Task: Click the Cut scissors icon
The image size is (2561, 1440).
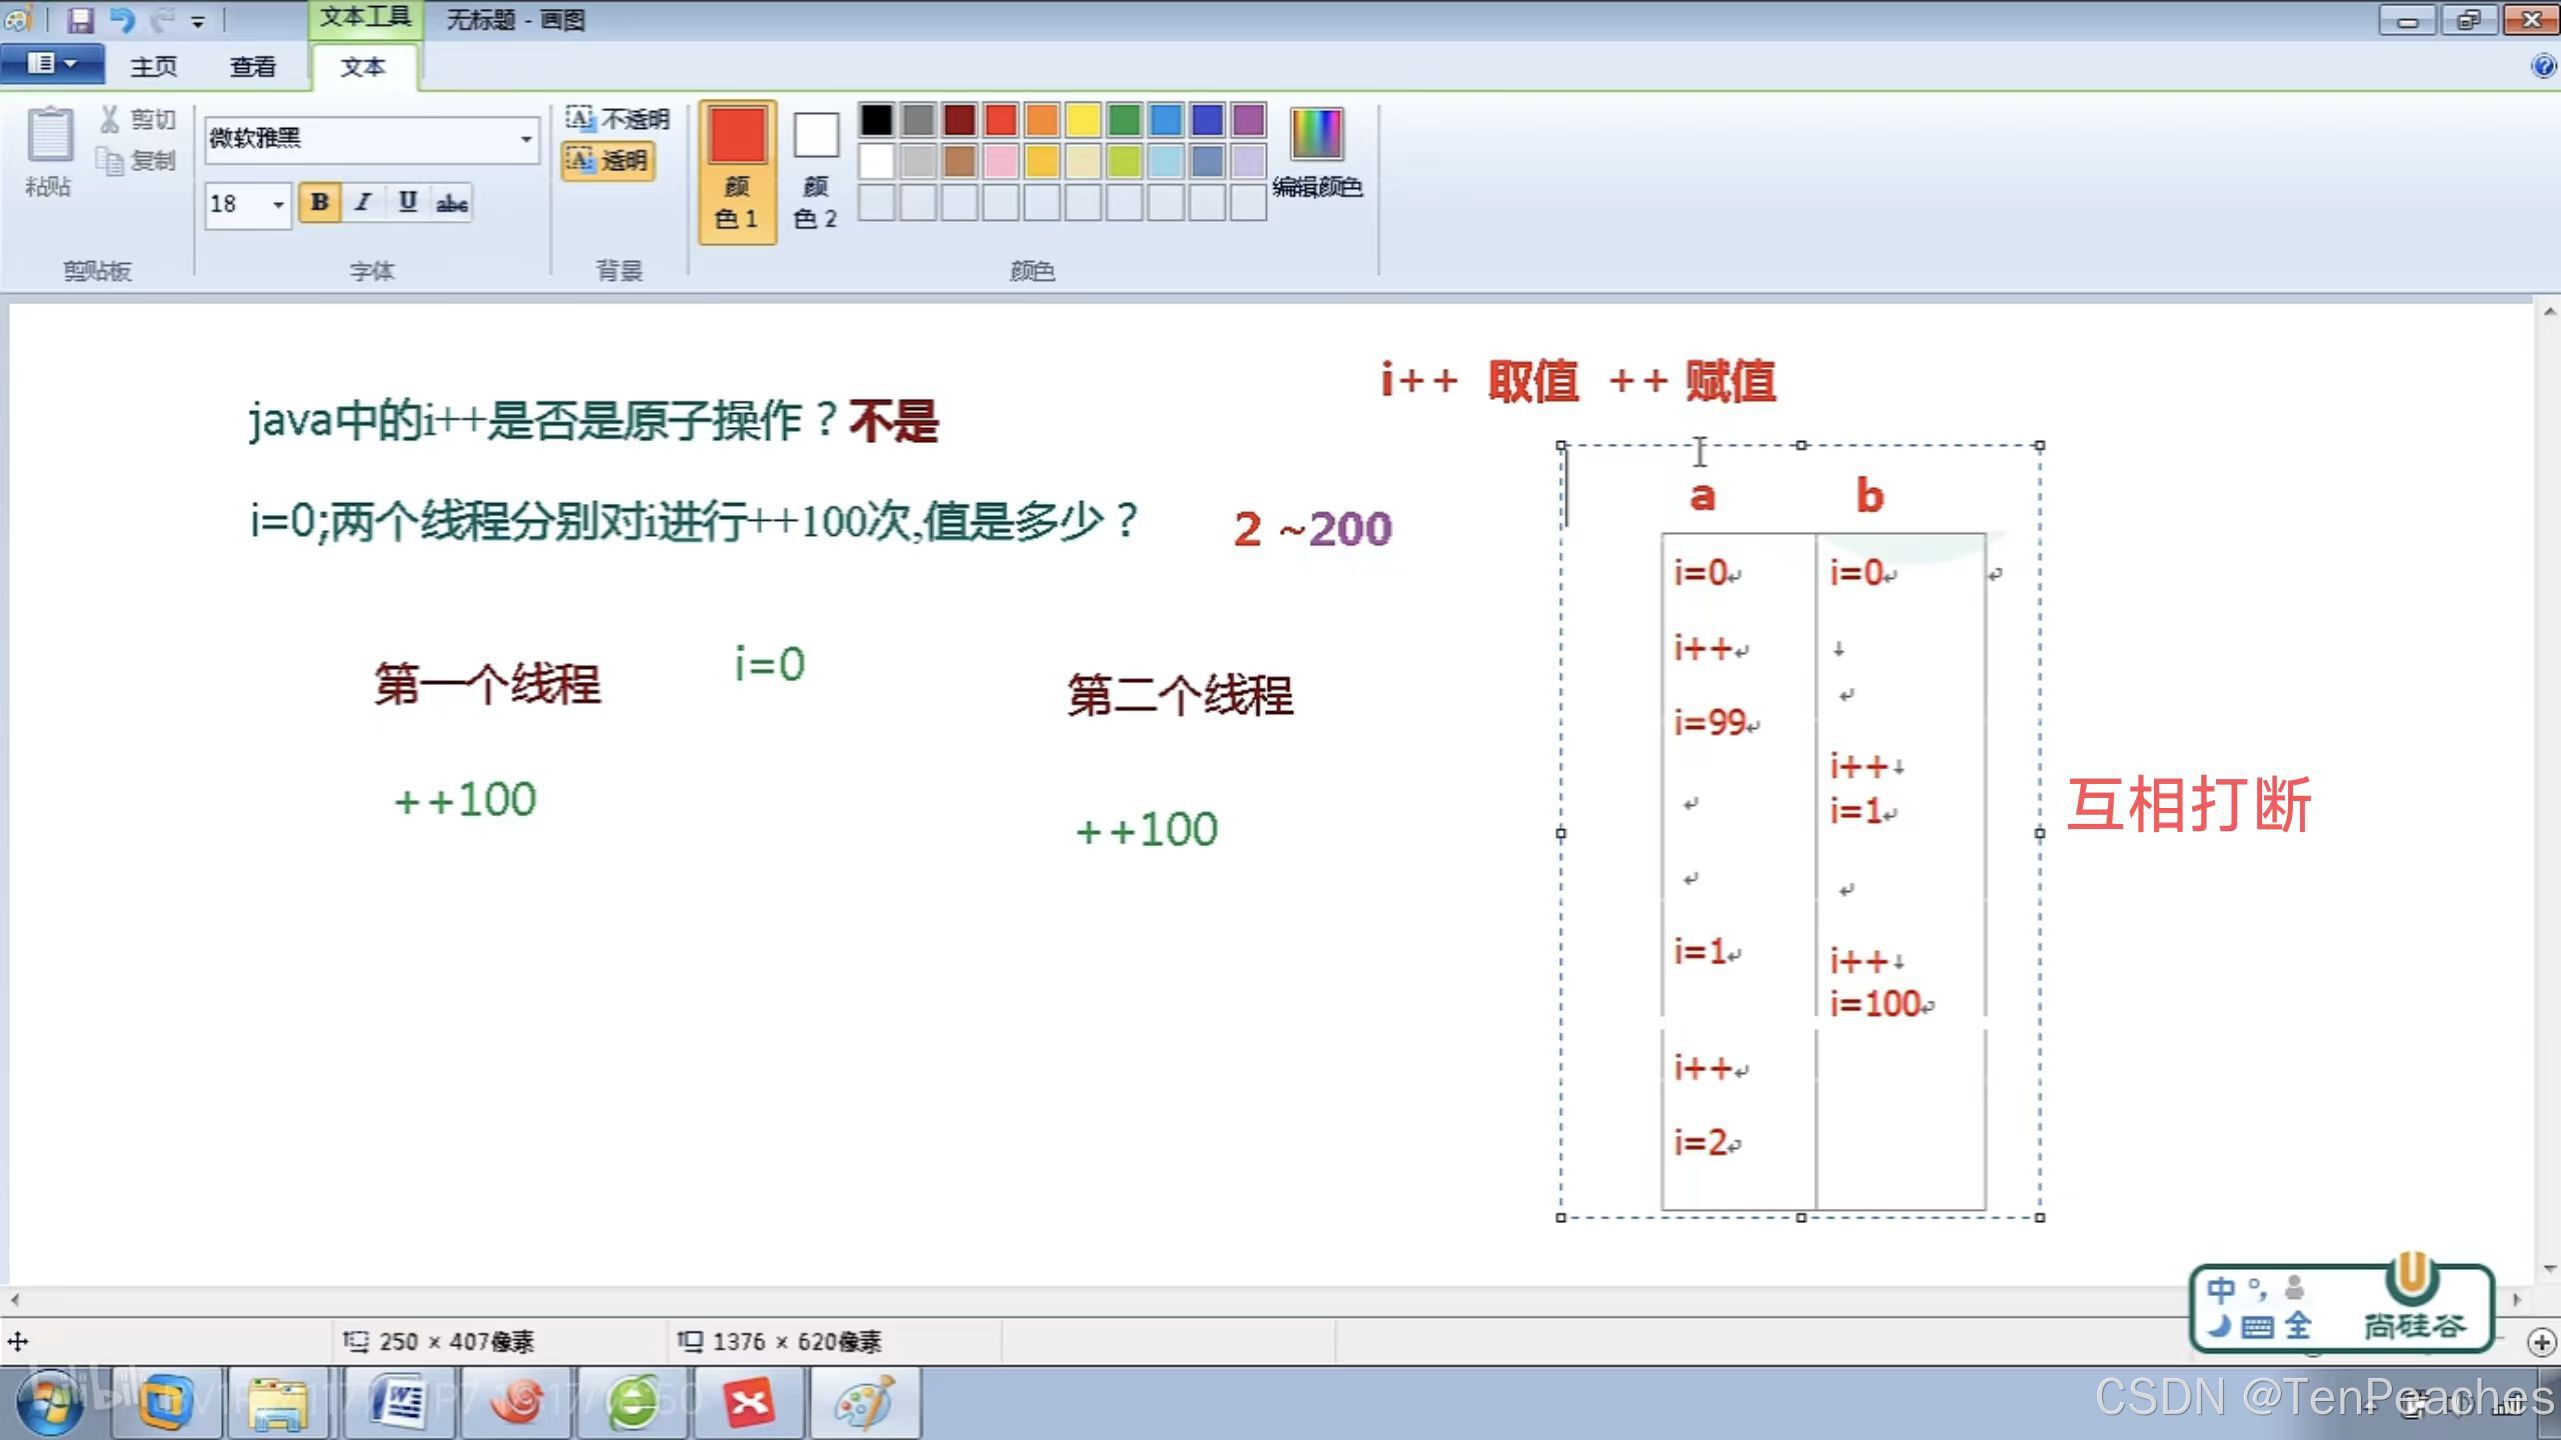Action: point(109,120)
